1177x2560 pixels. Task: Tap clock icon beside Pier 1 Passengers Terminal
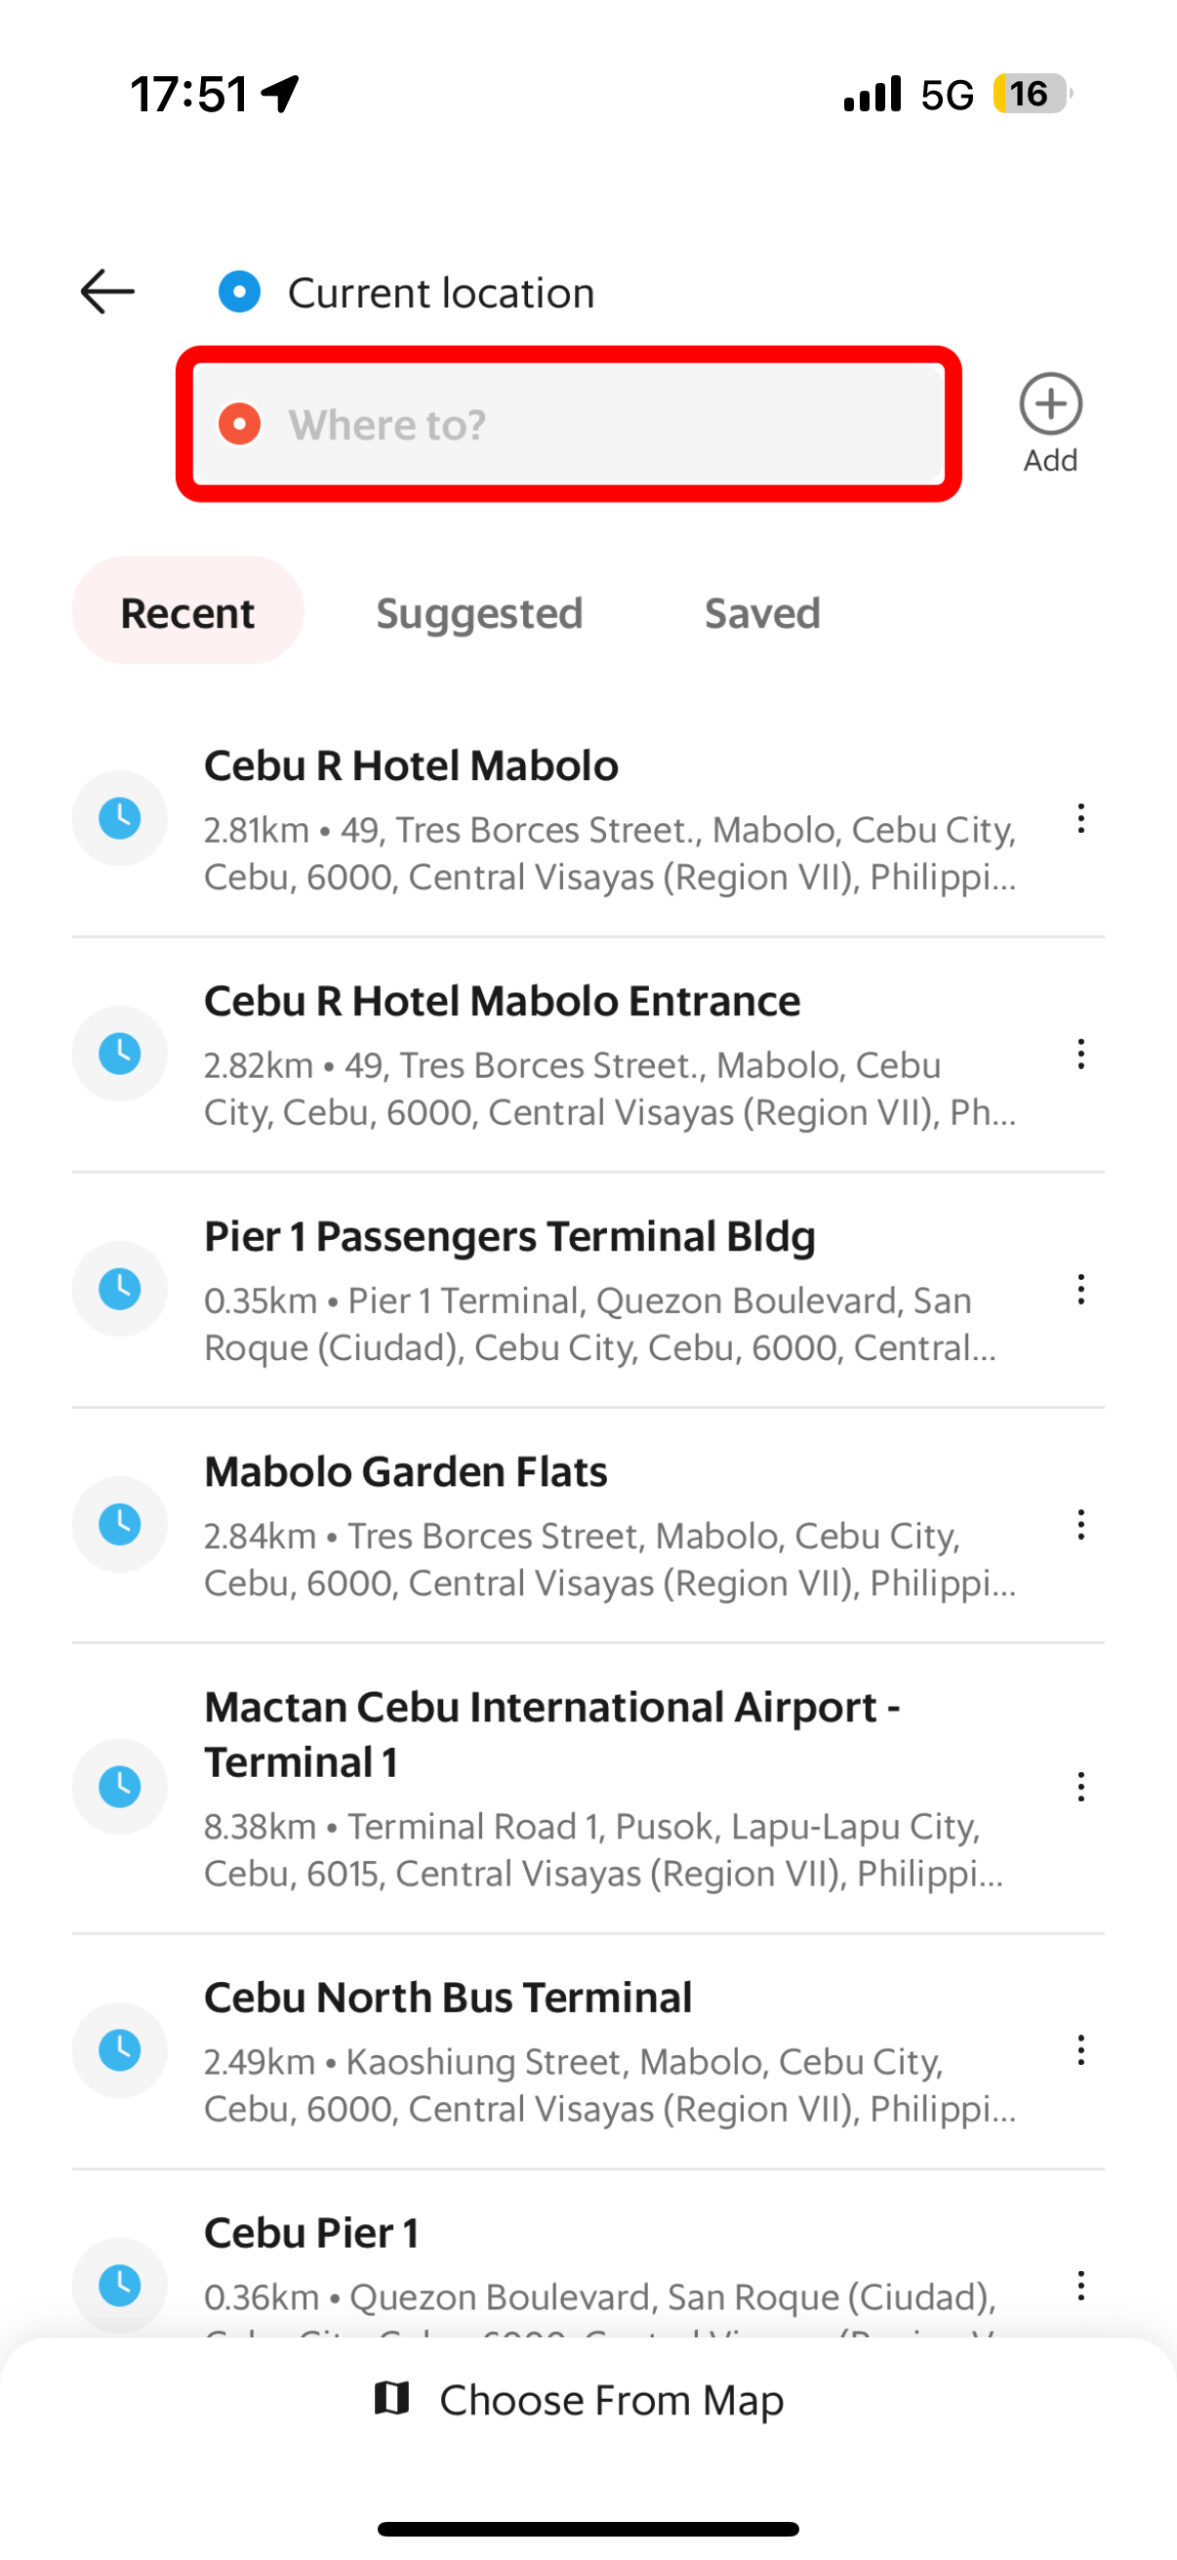point(119,1288)
